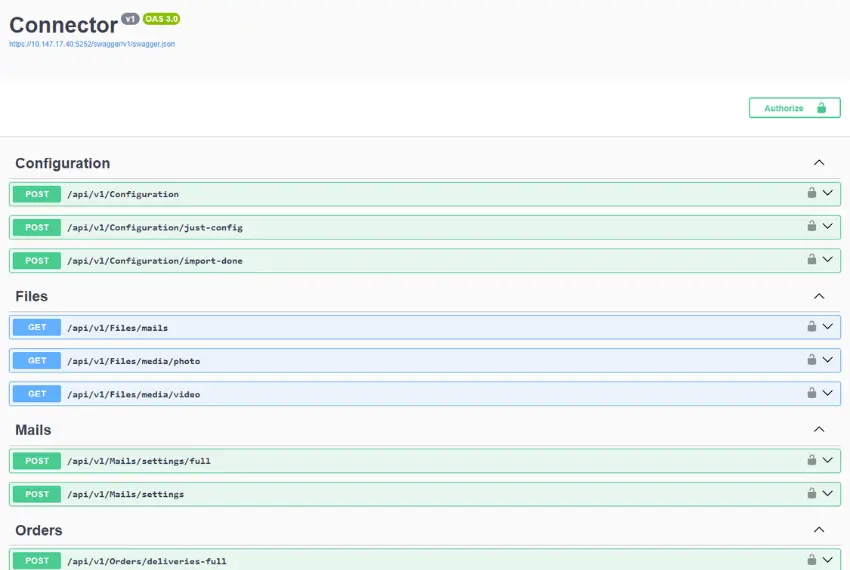Collapse the Files section chevron
This screenshot has height=570, width=850.
(819, 296)
